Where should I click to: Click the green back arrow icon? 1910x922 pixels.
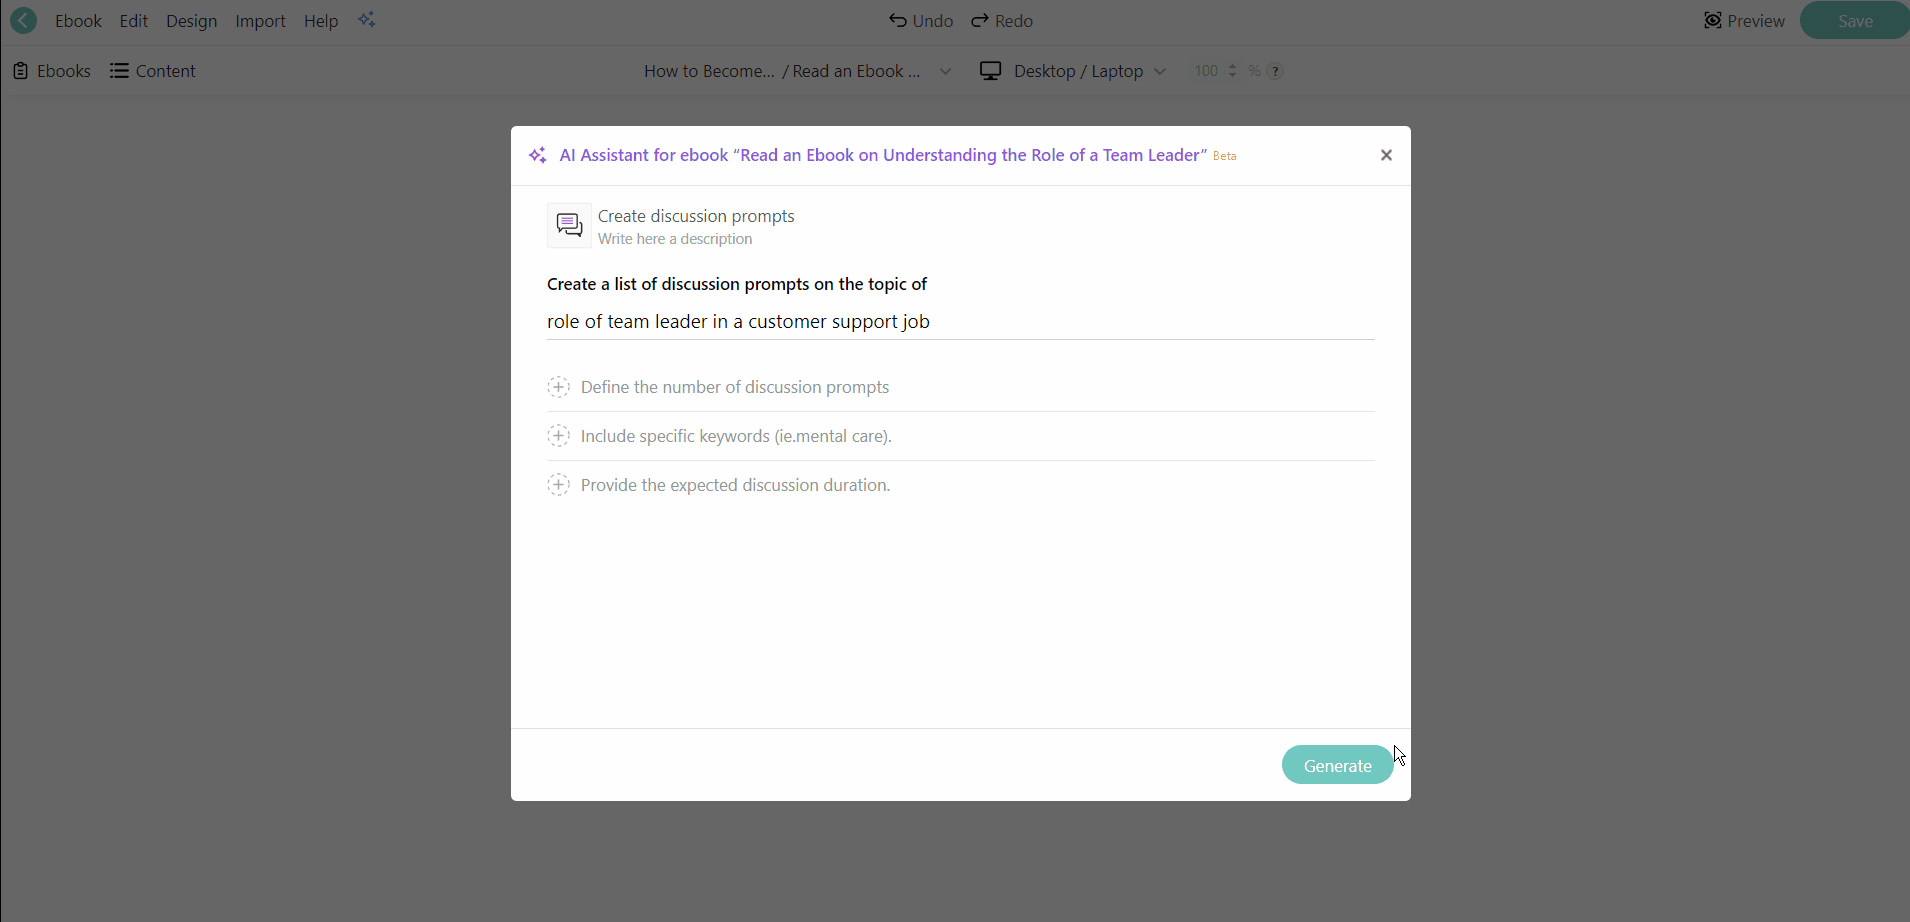click(23, 20)
